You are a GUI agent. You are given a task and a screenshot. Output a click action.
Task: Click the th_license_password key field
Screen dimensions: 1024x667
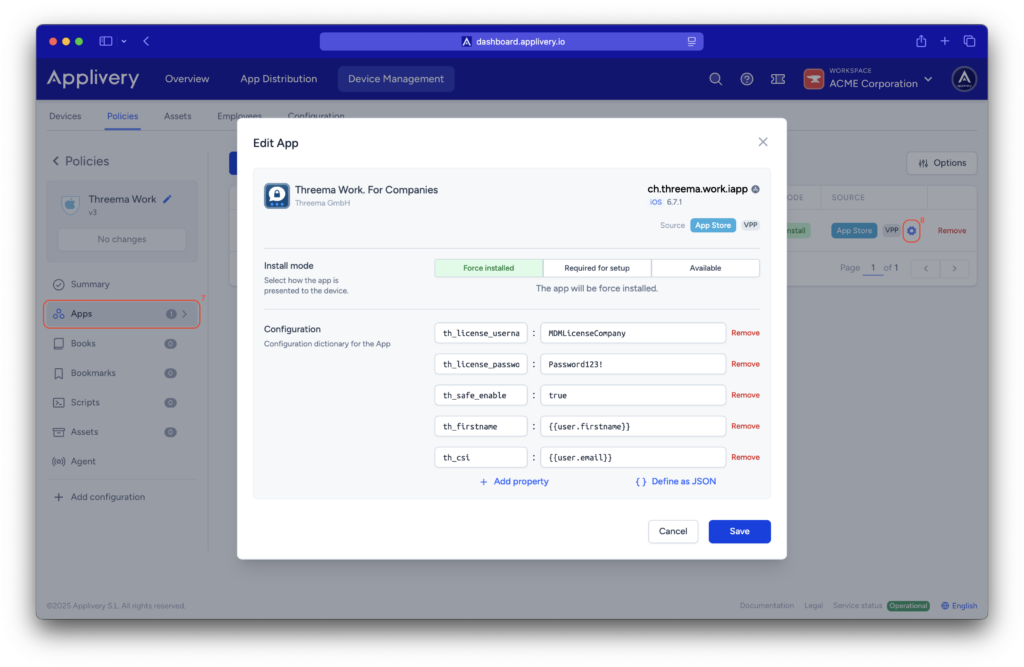point(481,364)
